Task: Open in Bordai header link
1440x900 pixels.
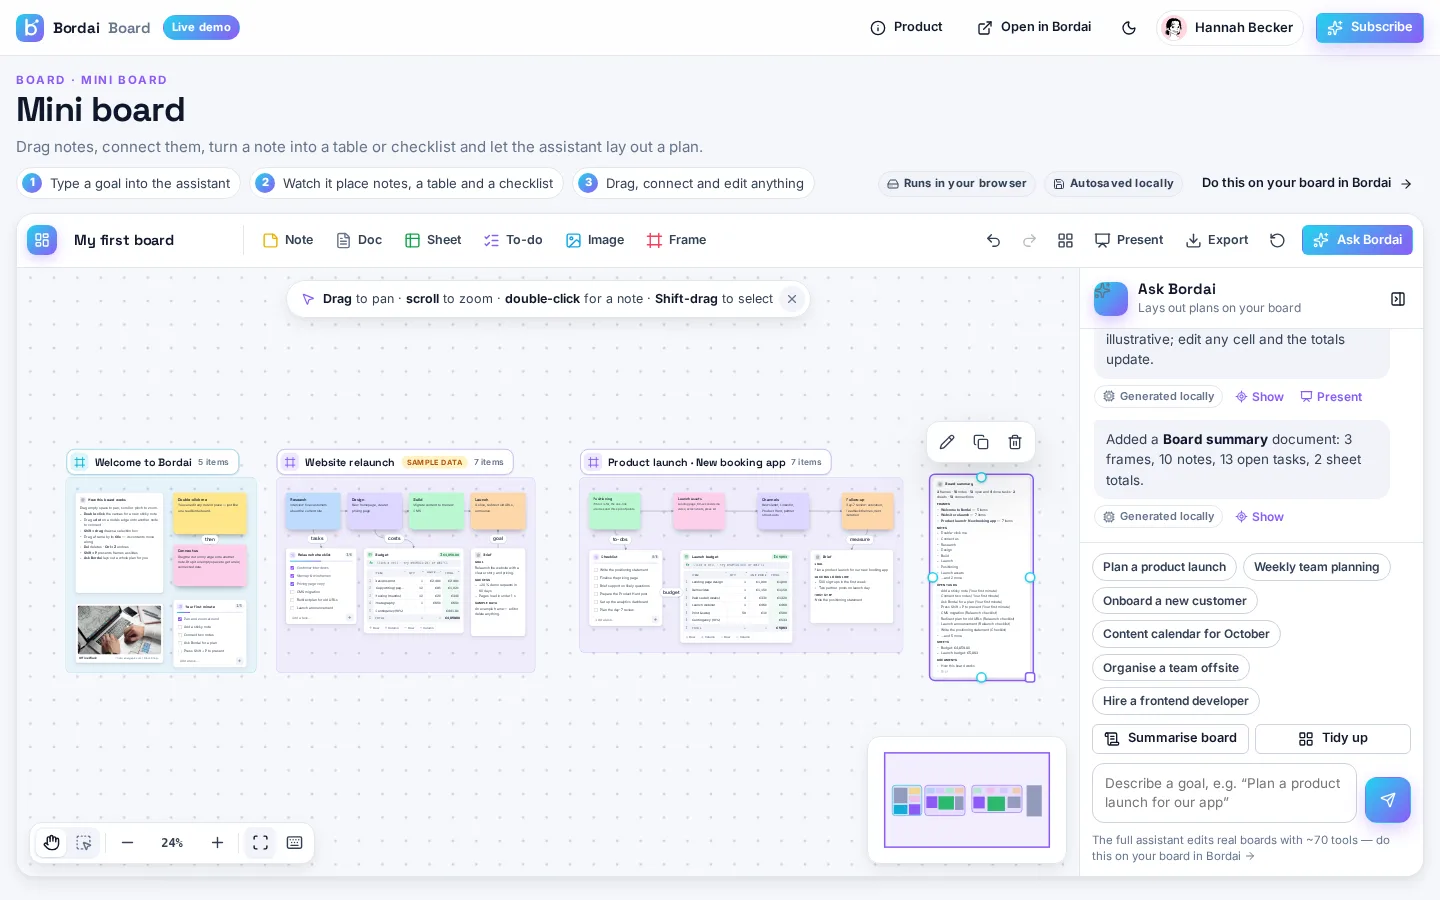Action: (1034, 28)
